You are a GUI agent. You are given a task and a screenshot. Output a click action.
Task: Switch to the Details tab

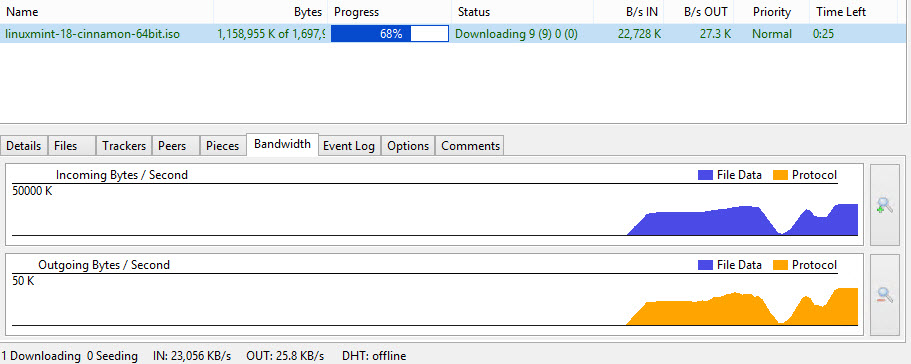24,146
